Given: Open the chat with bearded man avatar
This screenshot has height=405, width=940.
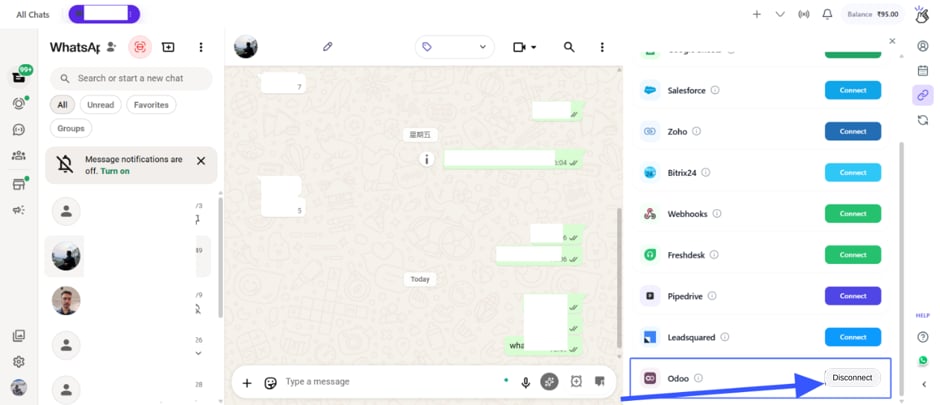Looking at the screenshot, I should 66,301.
